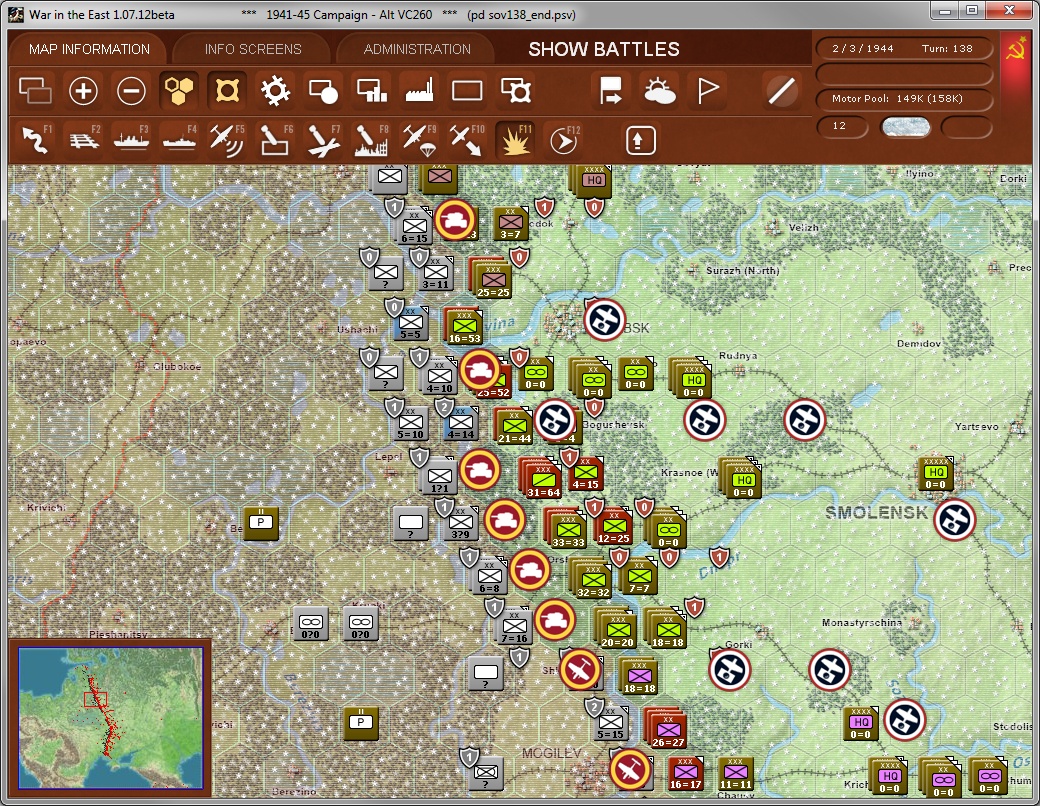This screenshot has height=806, width=1040.
Task: Select the German unit counter 7=16
Action: click(513, 626)
